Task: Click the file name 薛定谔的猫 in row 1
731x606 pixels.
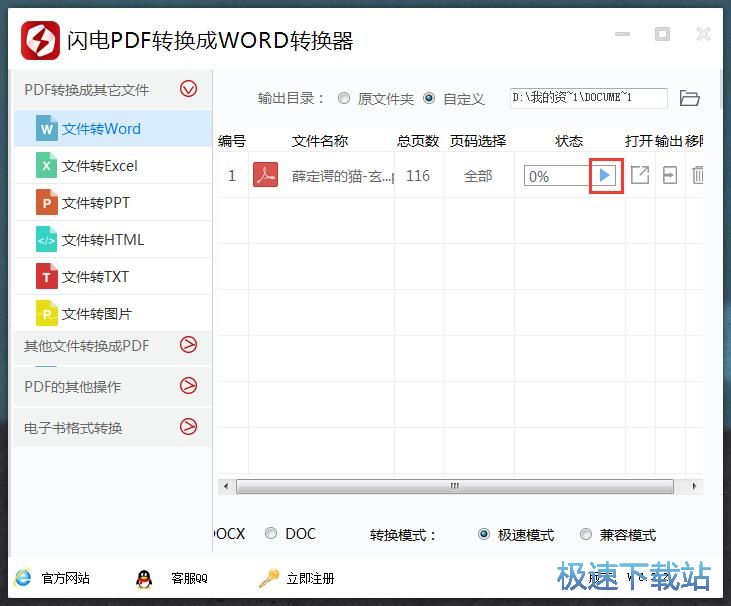Action: pos(343,176)
